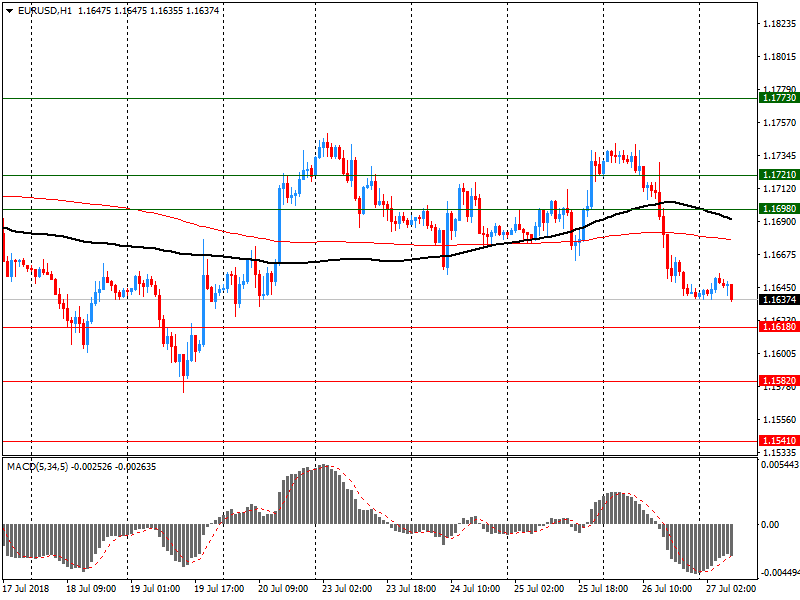Image resolution: width=800 pixels, height=600 pixels.
Task: Select the green 1.17730 price level label
Action: [x=779, y=98]
